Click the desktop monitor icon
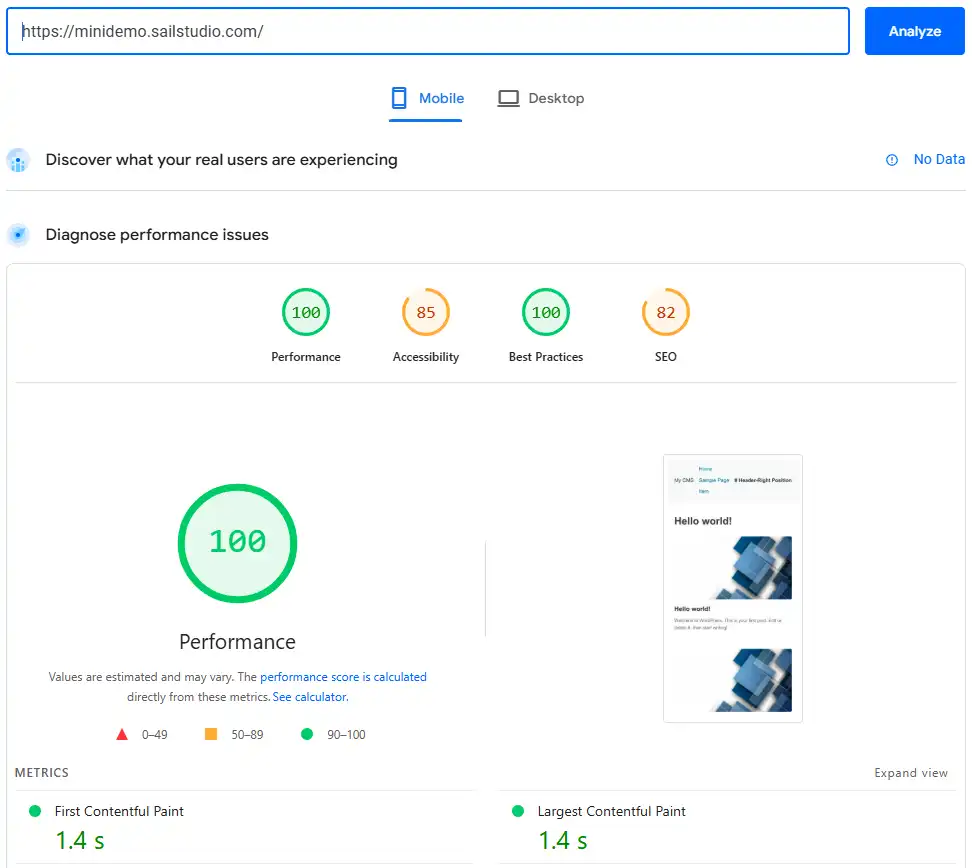 509,98
